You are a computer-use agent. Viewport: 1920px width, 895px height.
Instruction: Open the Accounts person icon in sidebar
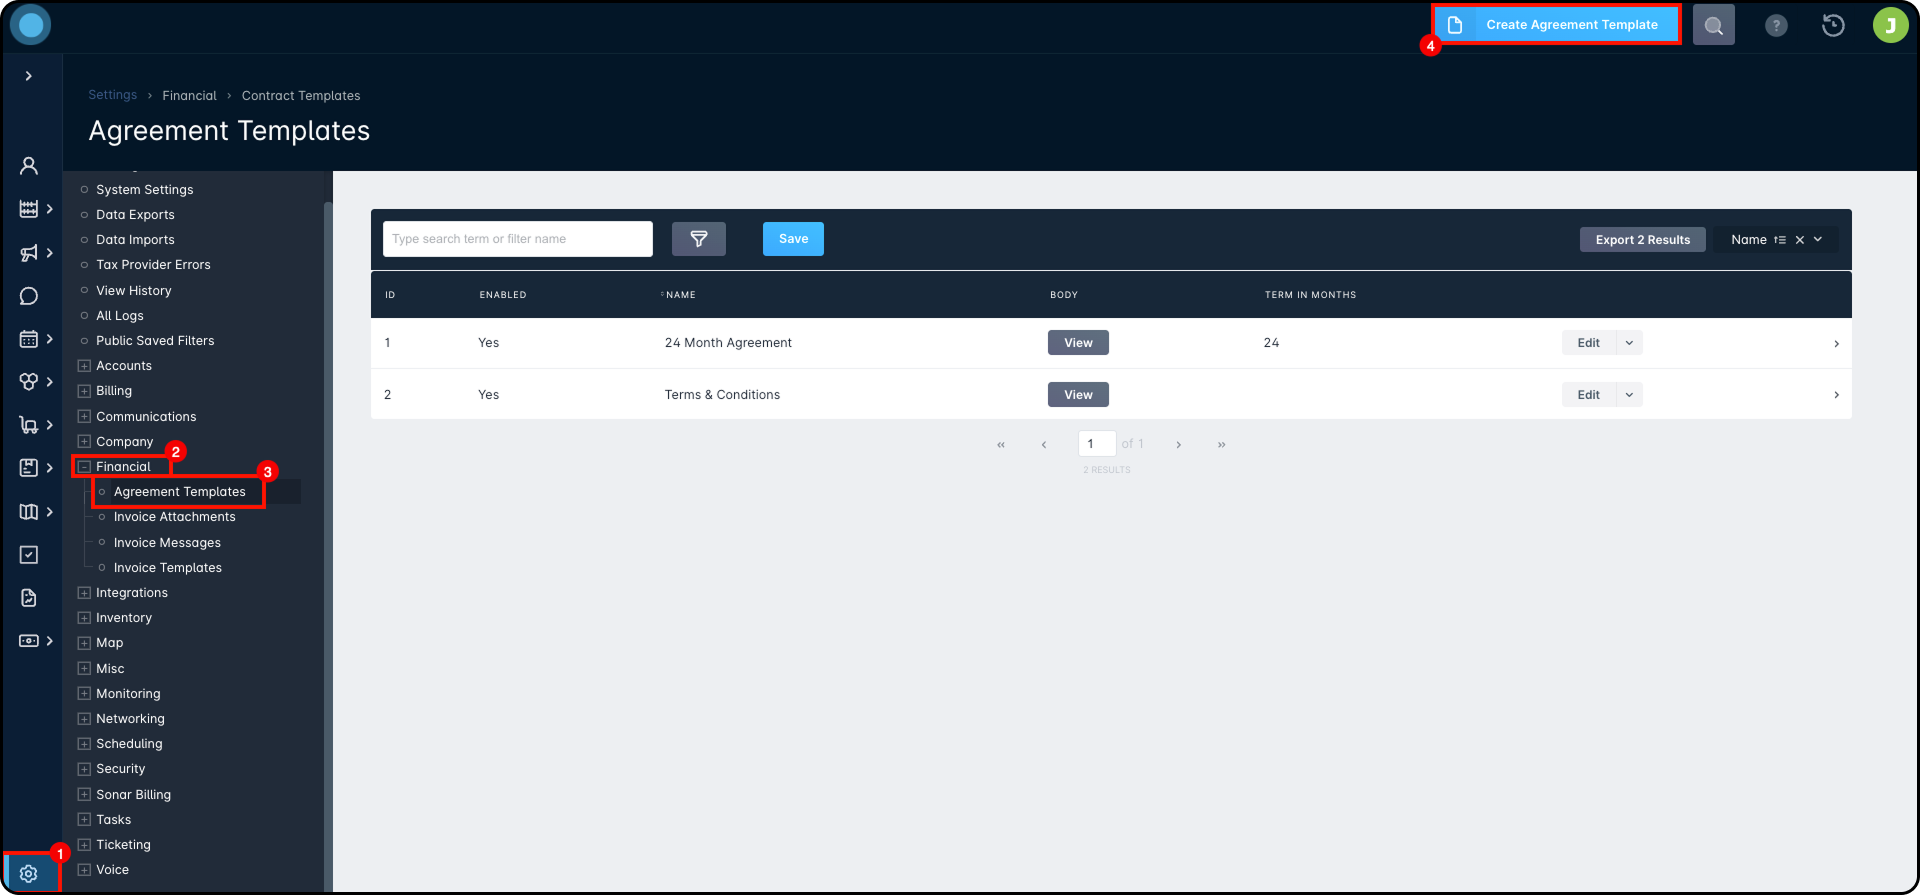click(x=29, y=166)
